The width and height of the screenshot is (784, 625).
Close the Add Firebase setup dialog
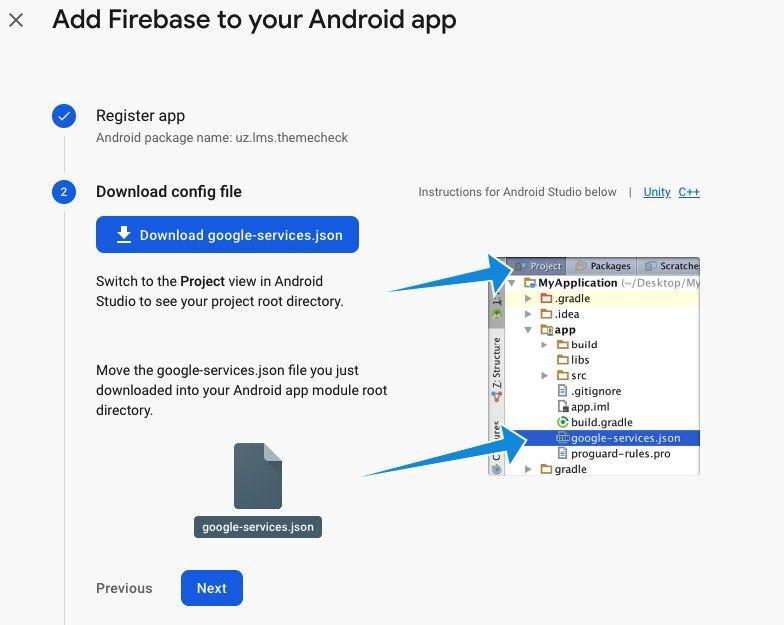16,20
